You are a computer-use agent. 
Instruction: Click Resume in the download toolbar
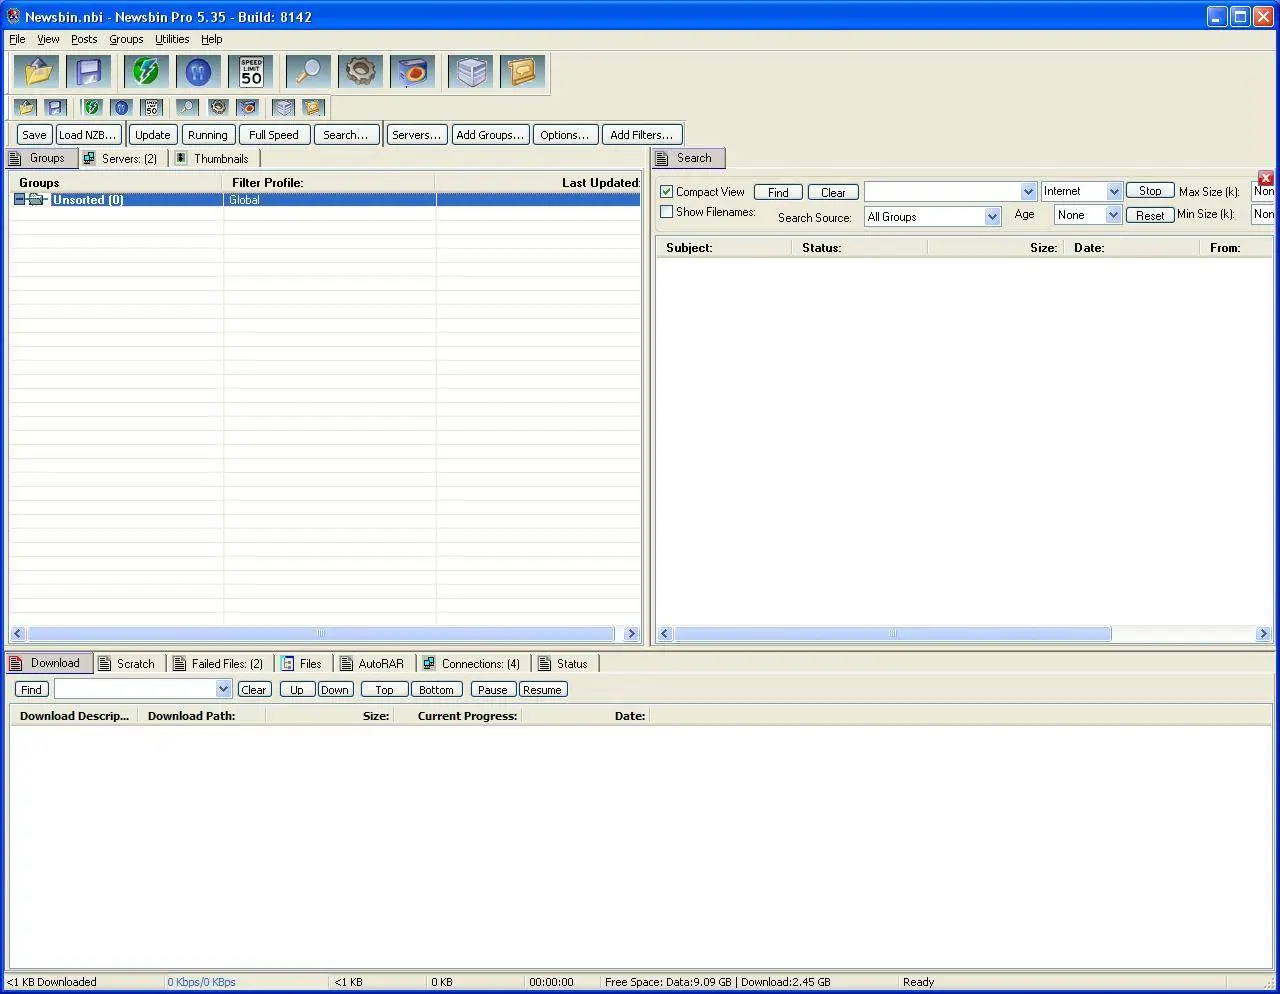542,690
